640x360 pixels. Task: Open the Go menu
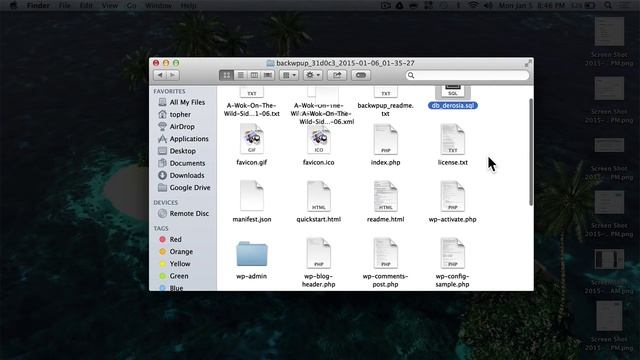(x=131, y=5)
